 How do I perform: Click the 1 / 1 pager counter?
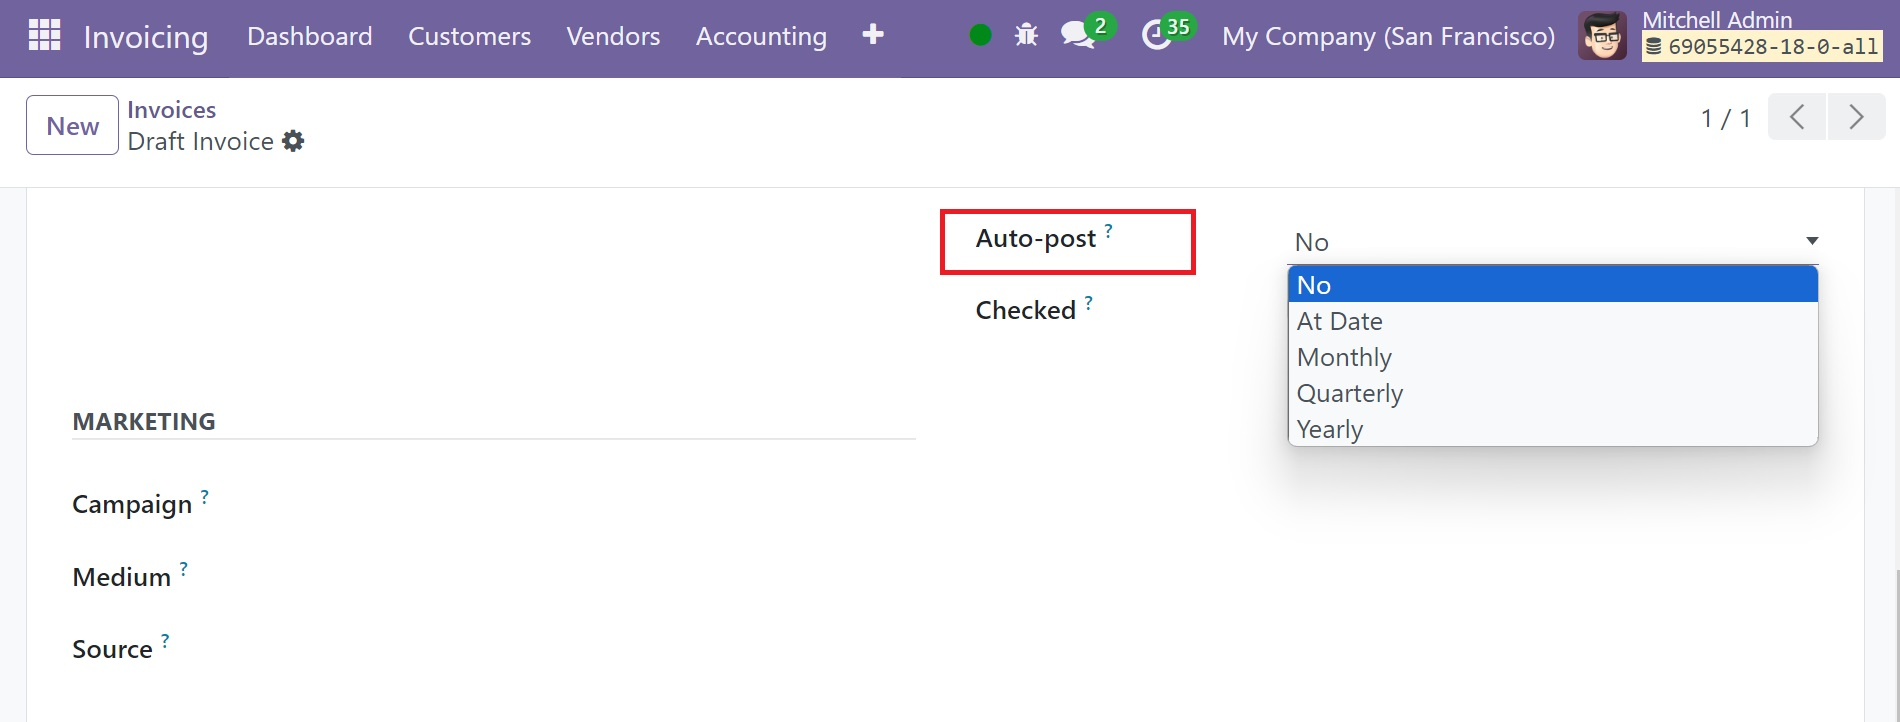(1726, 118)
